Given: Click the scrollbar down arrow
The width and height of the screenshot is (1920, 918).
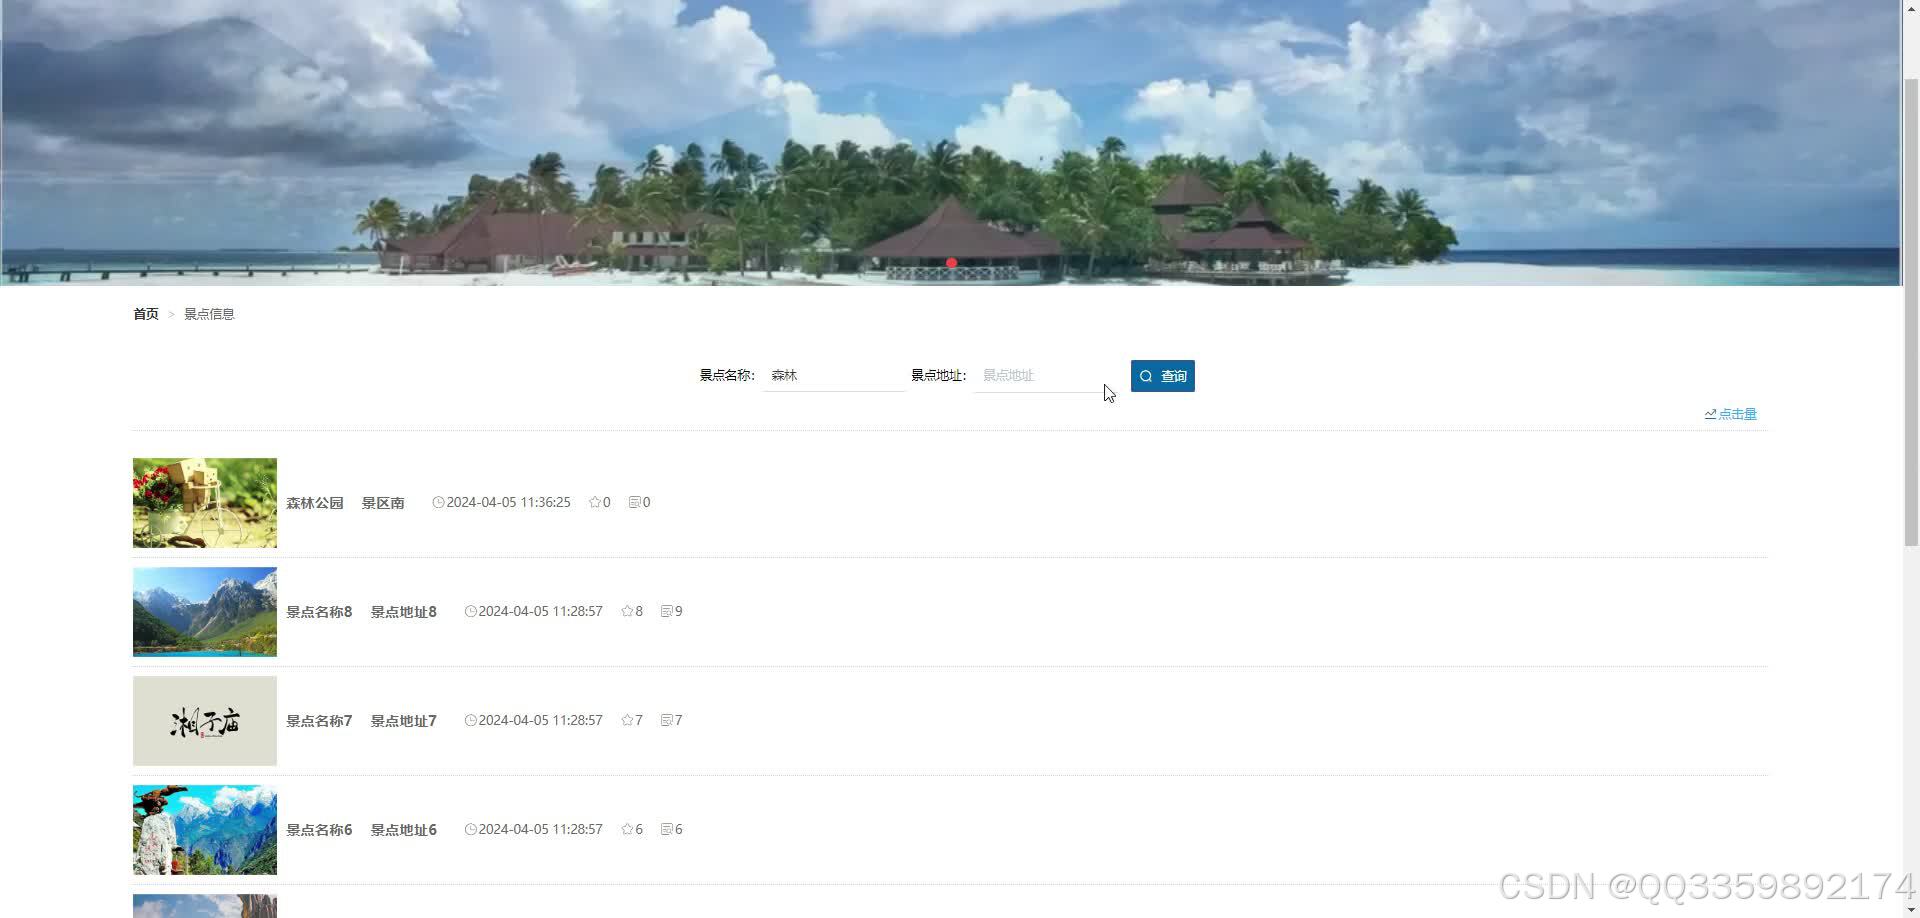Looking at the screenshot, I should (x=1911, y=909).
